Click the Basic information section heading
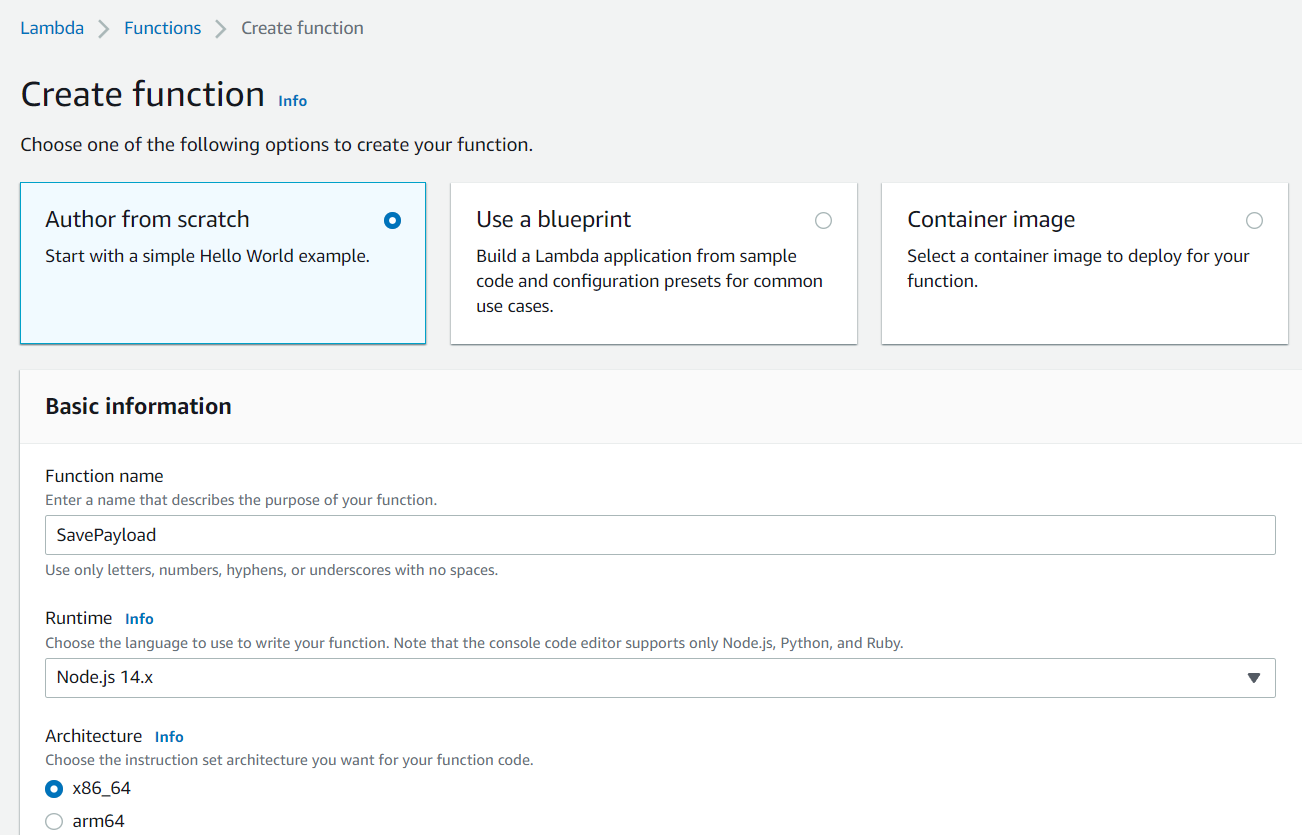Screen dimensions: 1302x835 pyautogui.click(x=138, y=406)
